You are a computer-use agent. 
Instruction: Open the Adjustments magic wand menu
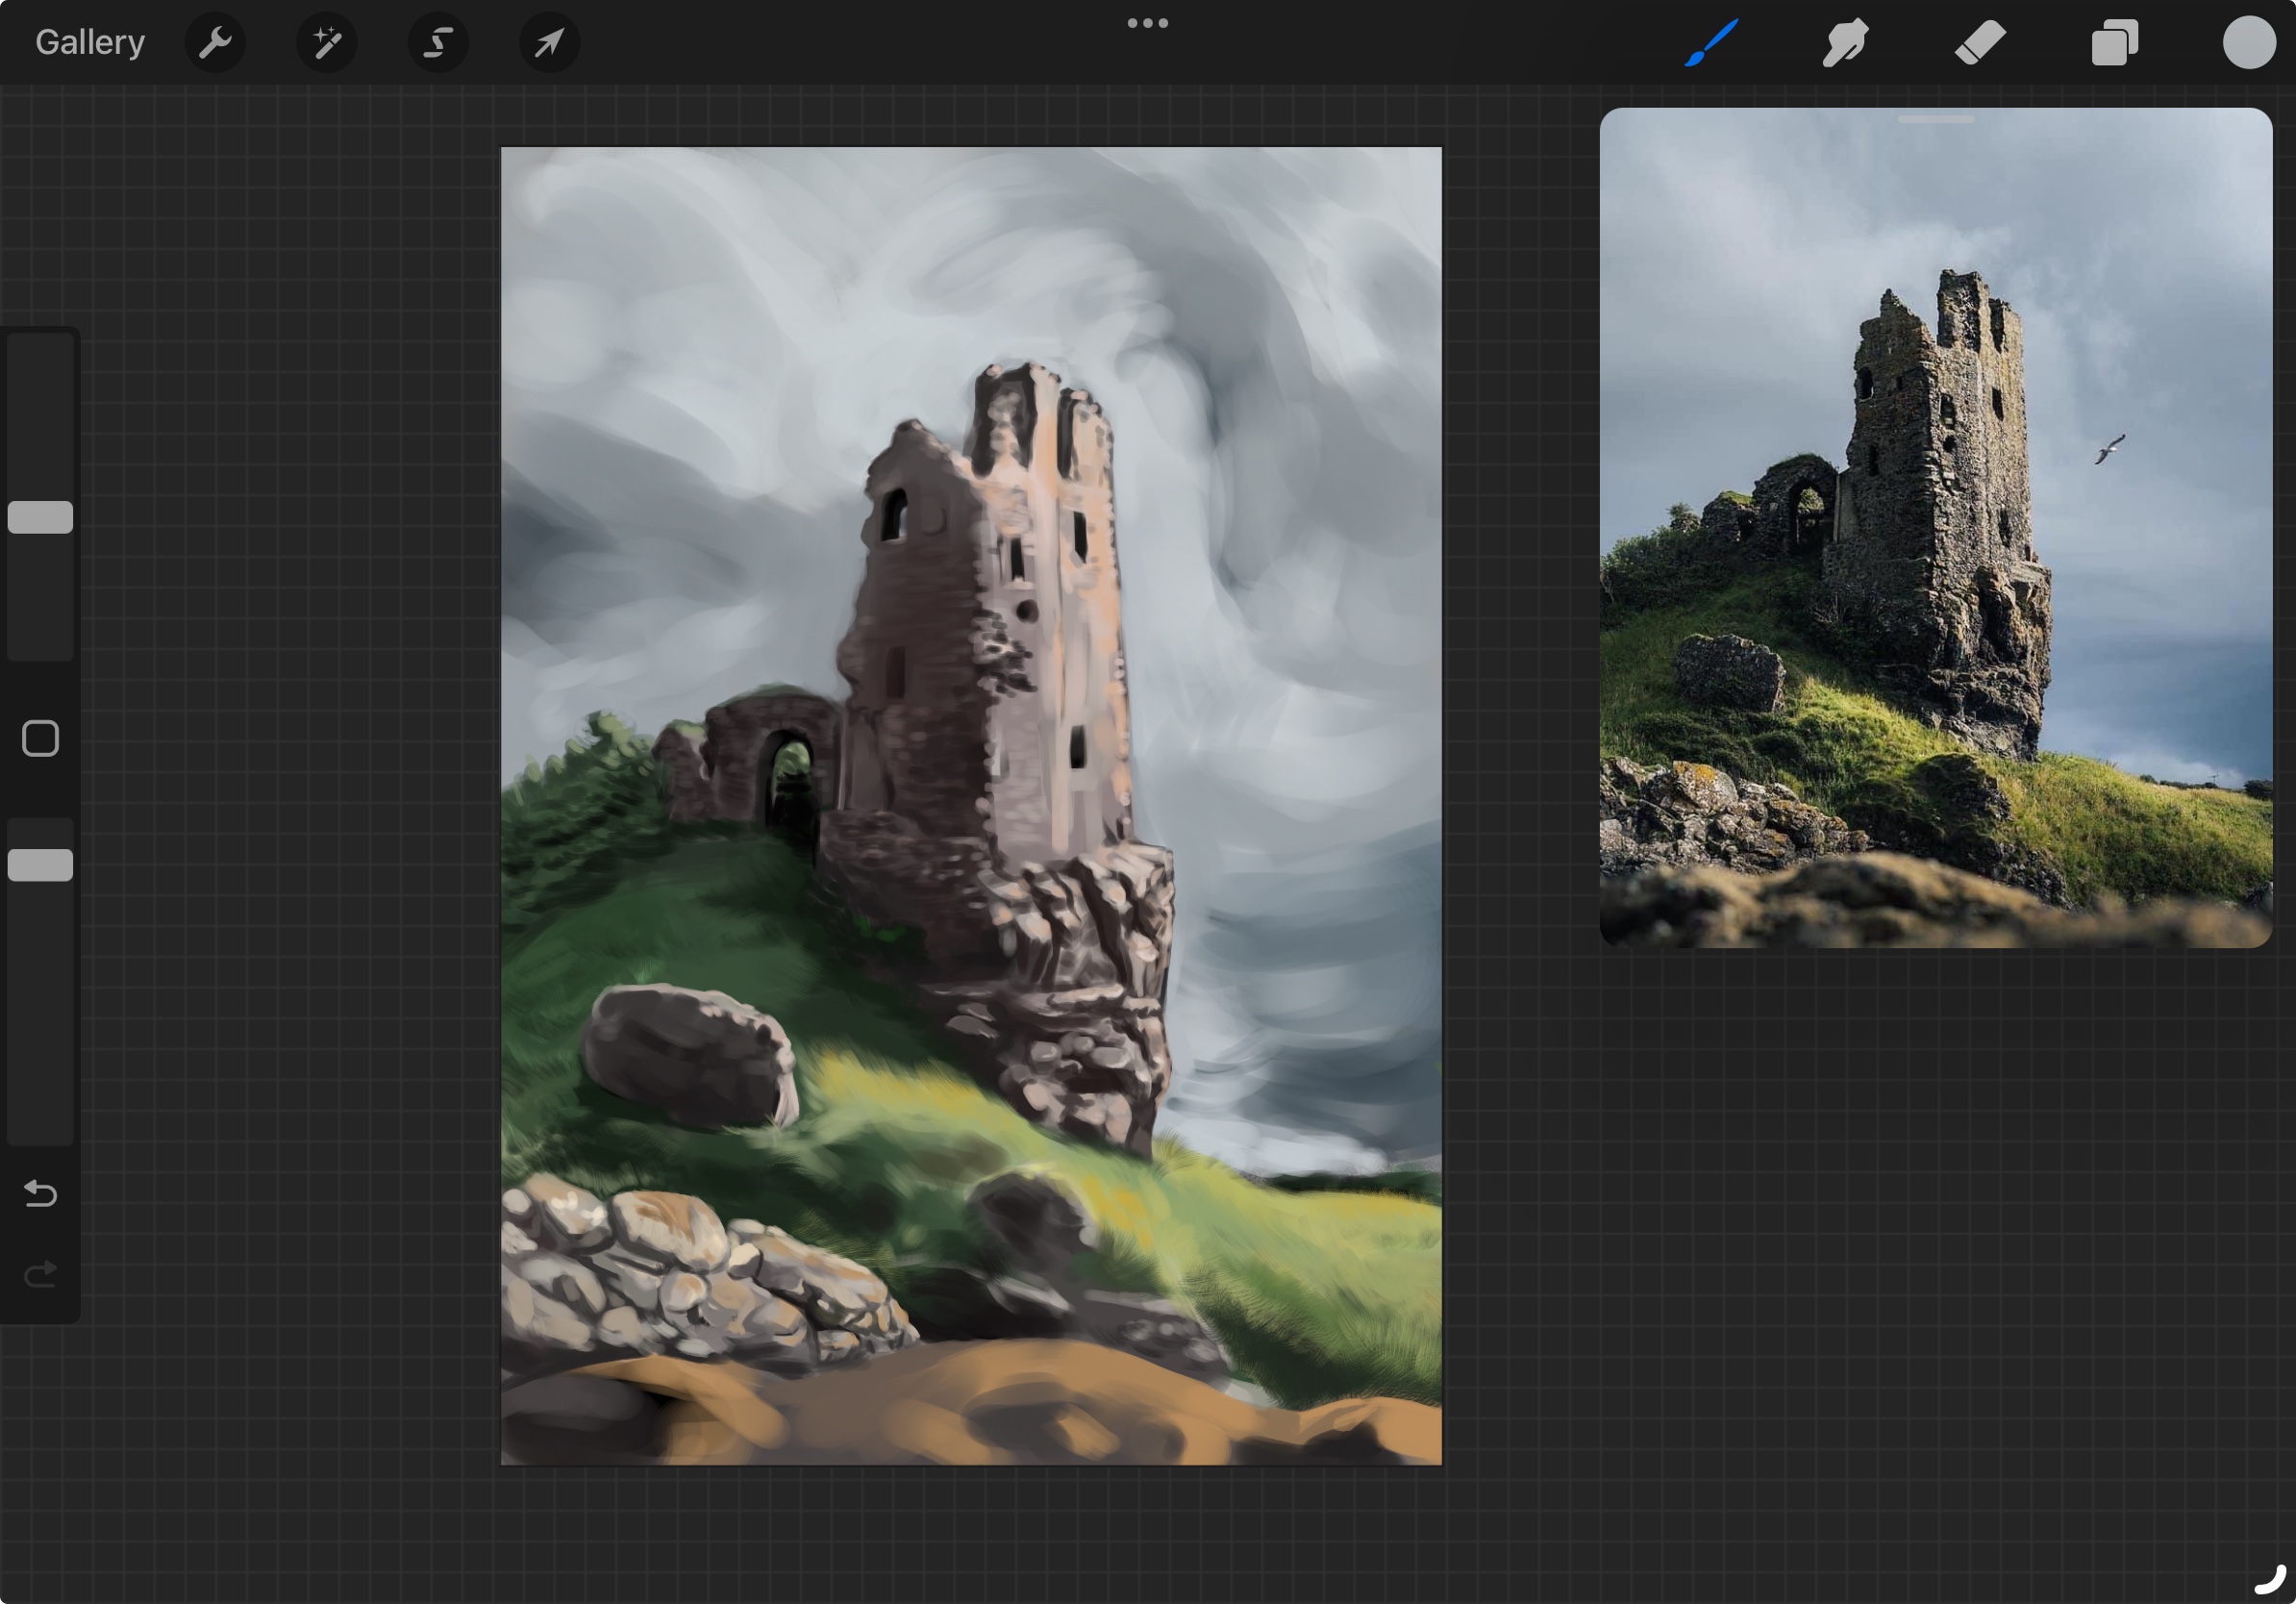click(327, 42)
